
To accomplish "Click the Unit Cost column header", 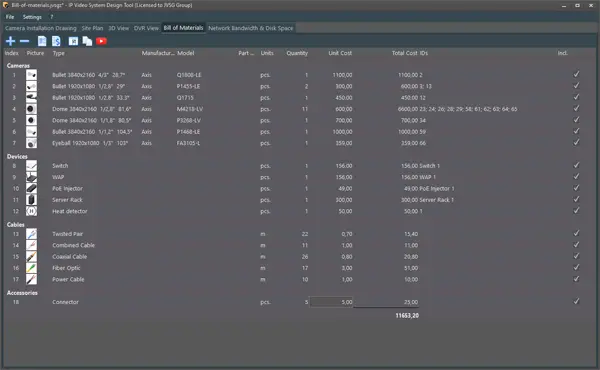I will (340, 53).
